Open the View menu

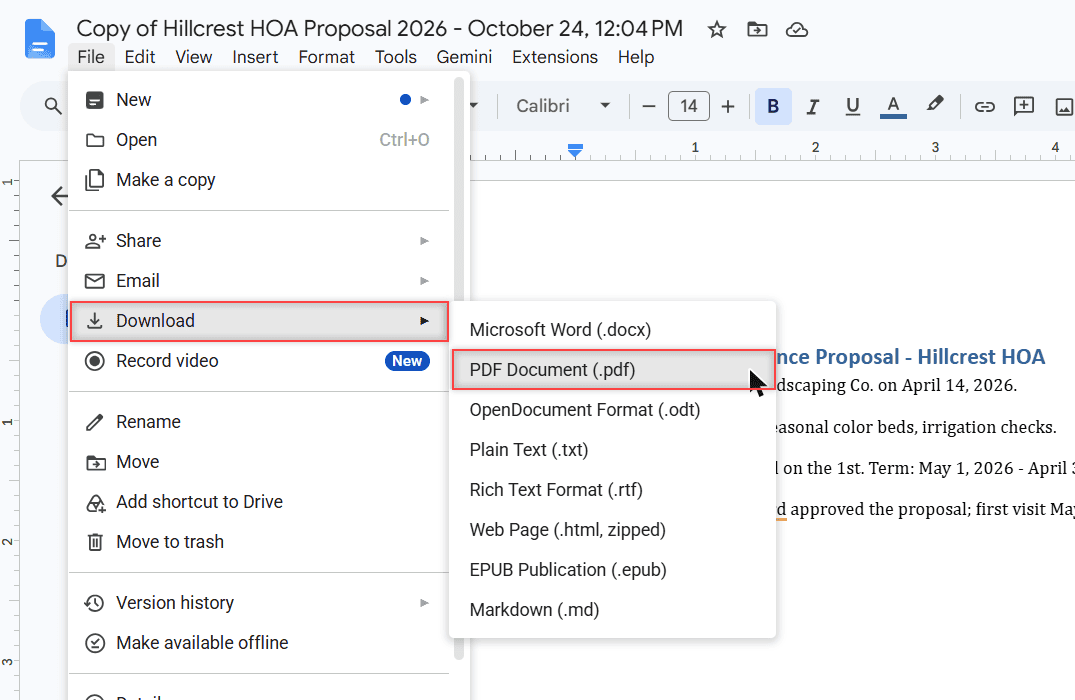point(193,57)
